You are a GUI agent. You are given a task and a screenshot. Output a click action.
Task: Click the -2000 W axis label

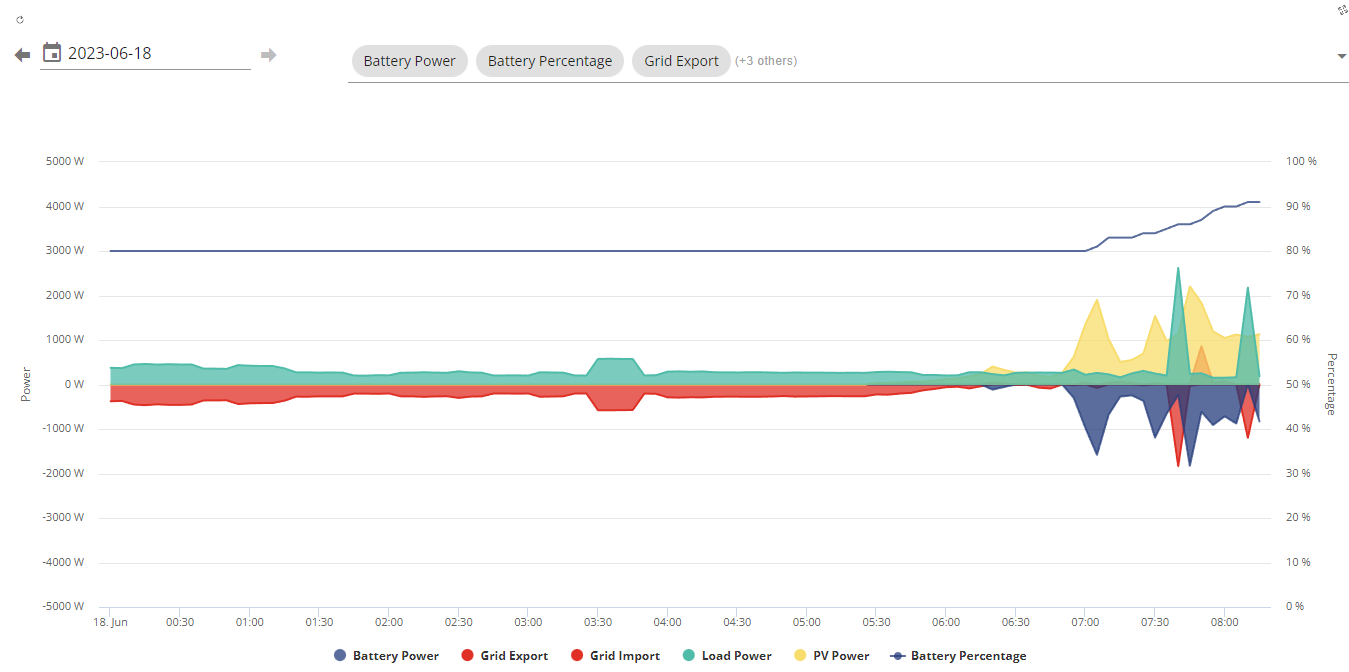pos(63,474)
